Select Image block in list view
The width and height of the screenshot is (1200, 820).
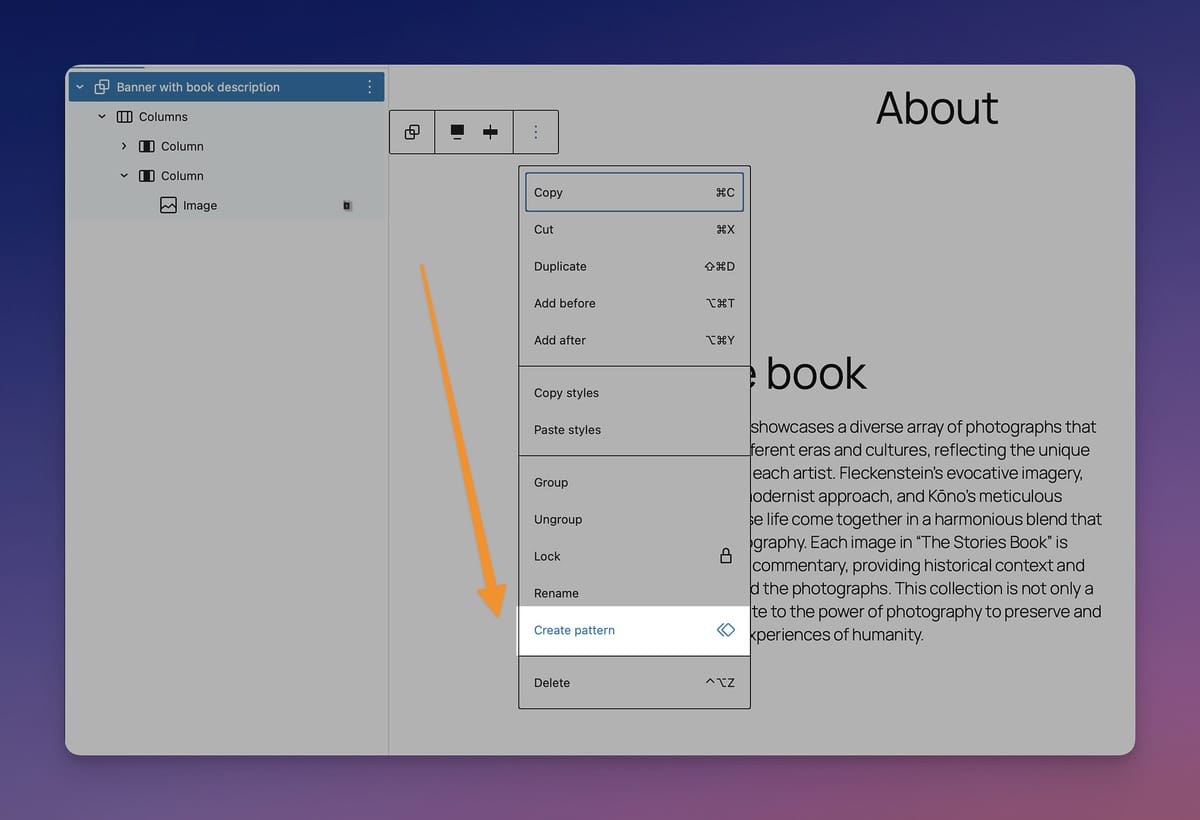tap(200, 205)
